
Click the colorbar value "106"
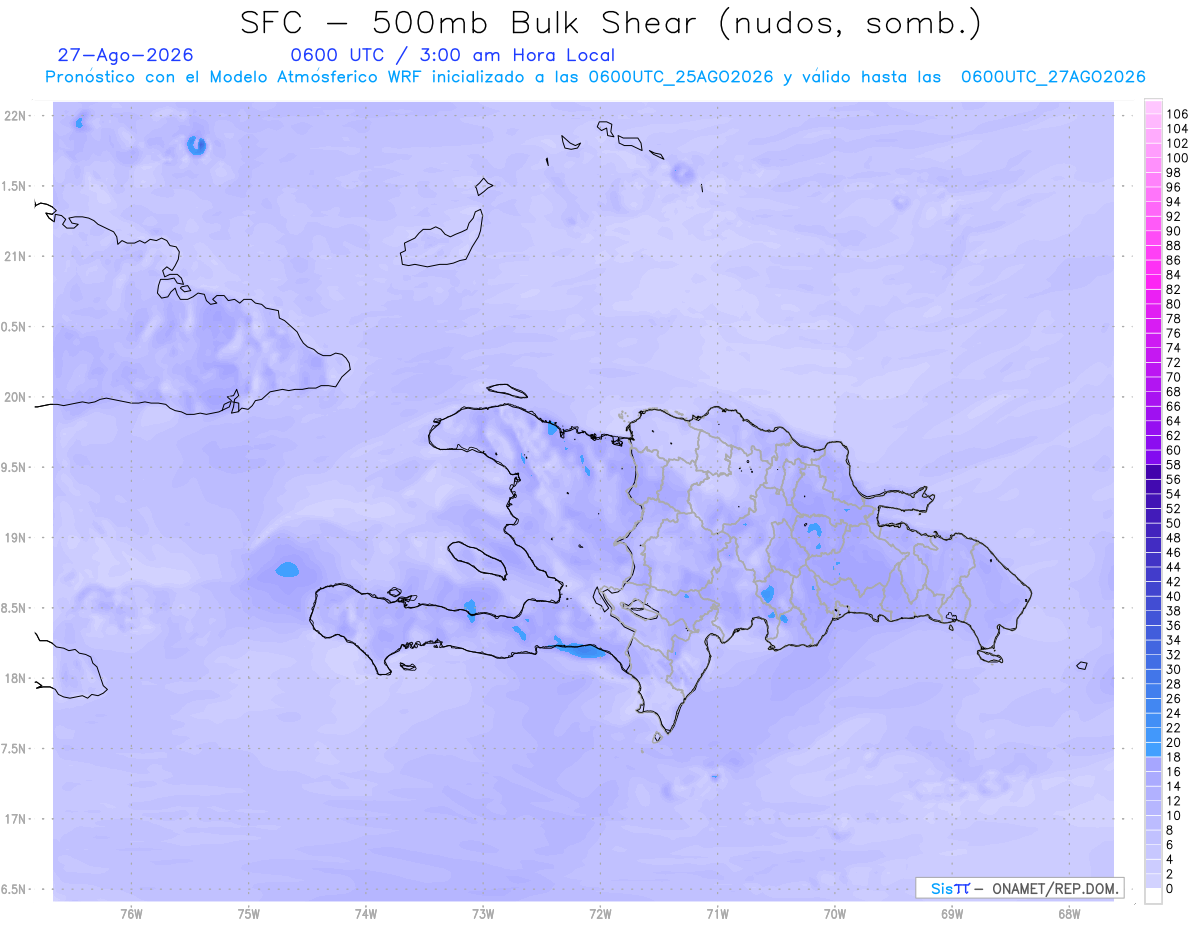click(1177, 115)
